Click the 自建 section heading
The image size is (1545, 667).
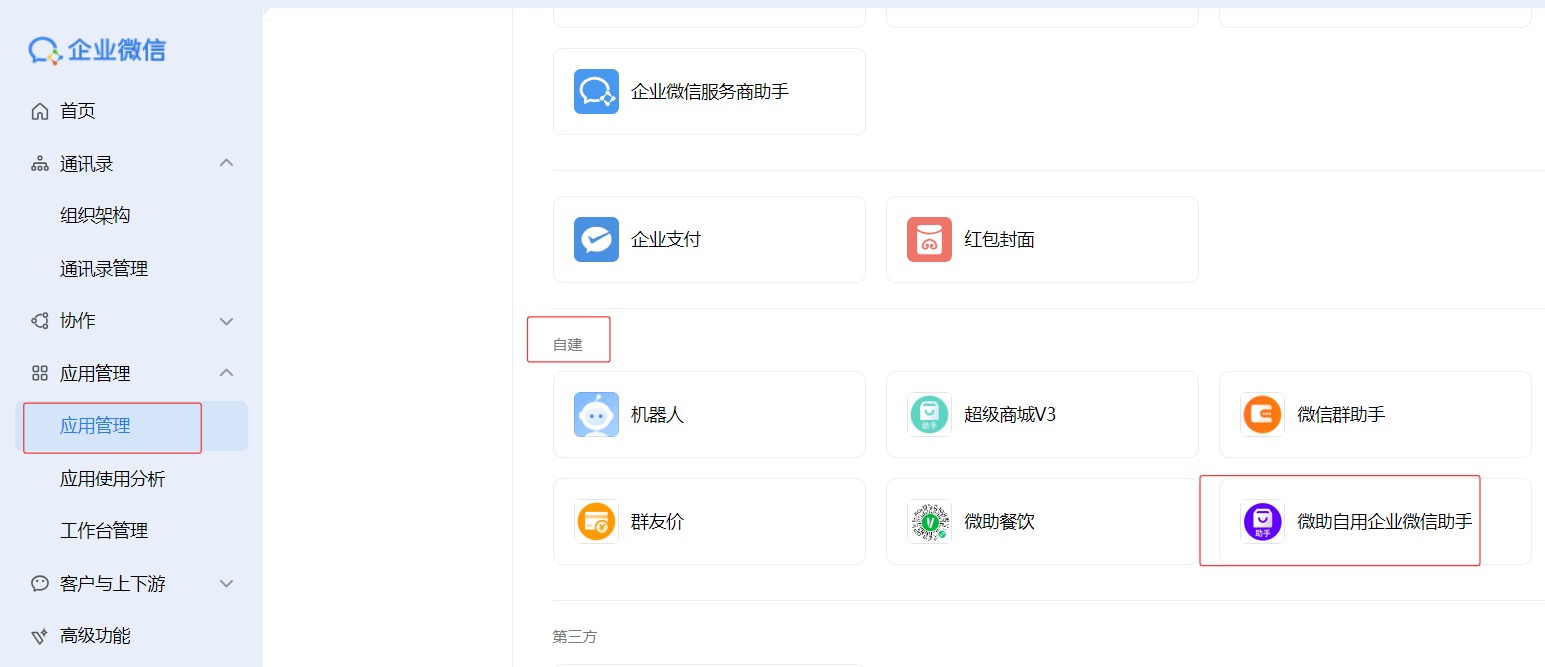coord(567,345)
